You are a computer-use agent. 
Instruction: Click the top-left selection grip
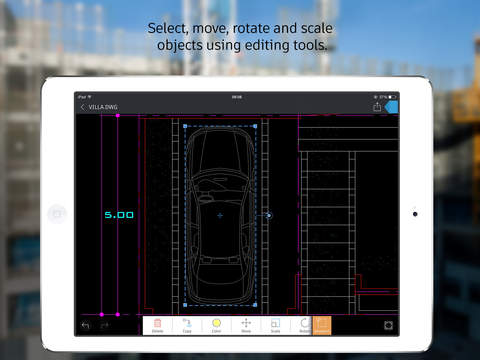coord(185,126)
